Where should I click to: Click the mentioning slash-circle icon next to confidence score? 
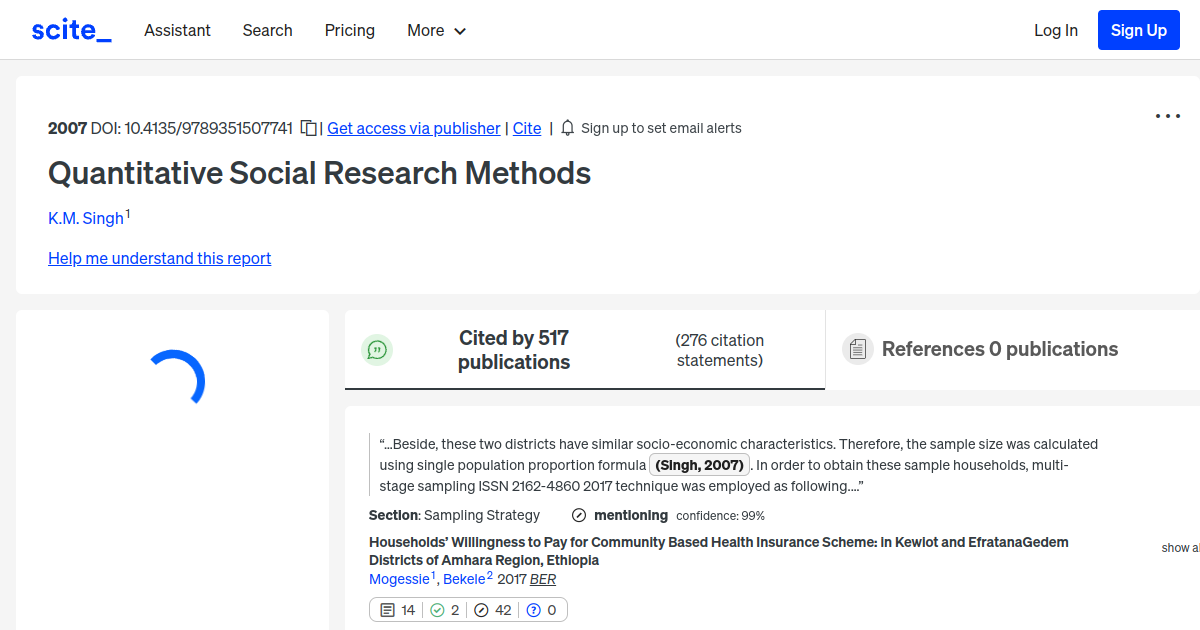point(579,515)
